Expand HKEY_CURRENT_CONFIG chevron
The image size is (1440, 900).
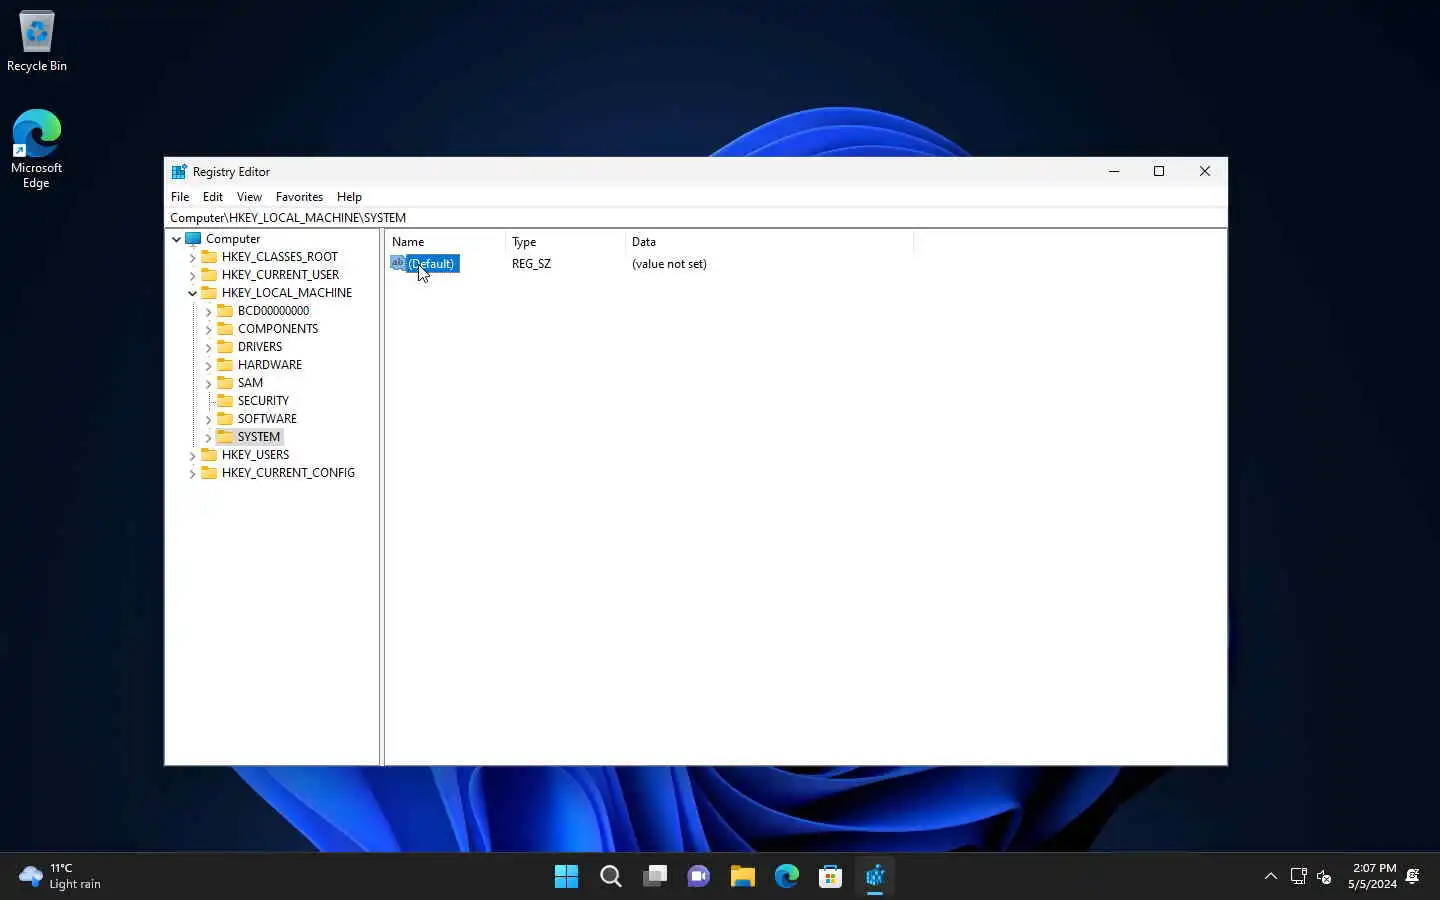193,473
